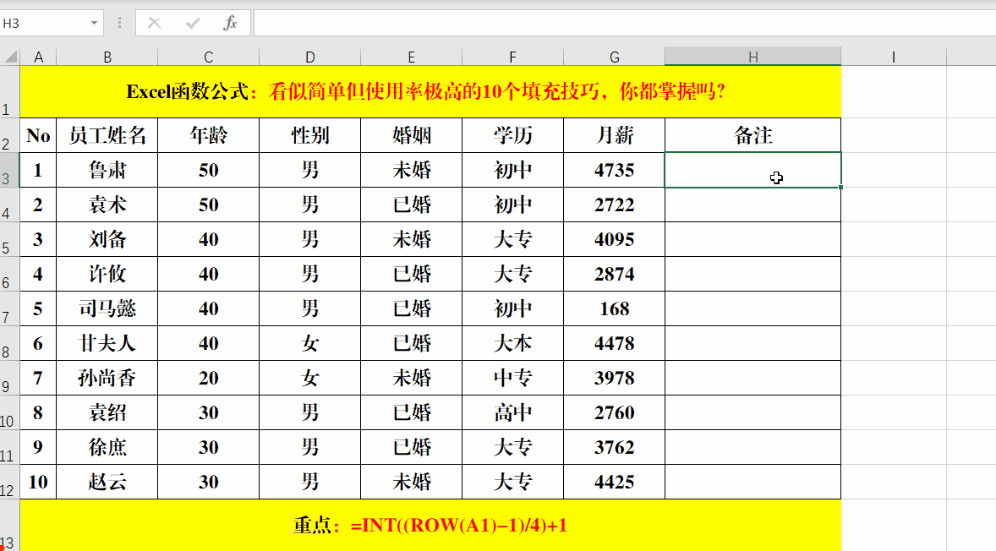Select column C header
The width and height of the screenshot is (996, 551).
[x=208, y=57]
